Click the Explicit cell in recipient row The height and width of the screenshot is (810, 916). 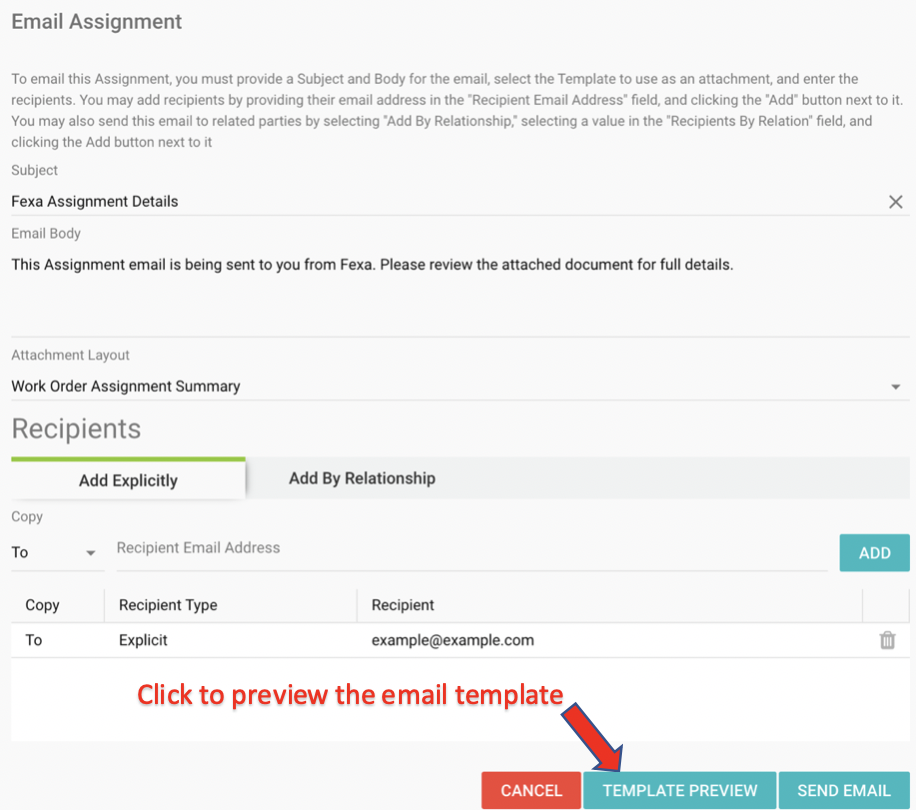pyautogui.click(x=143, y=640)
